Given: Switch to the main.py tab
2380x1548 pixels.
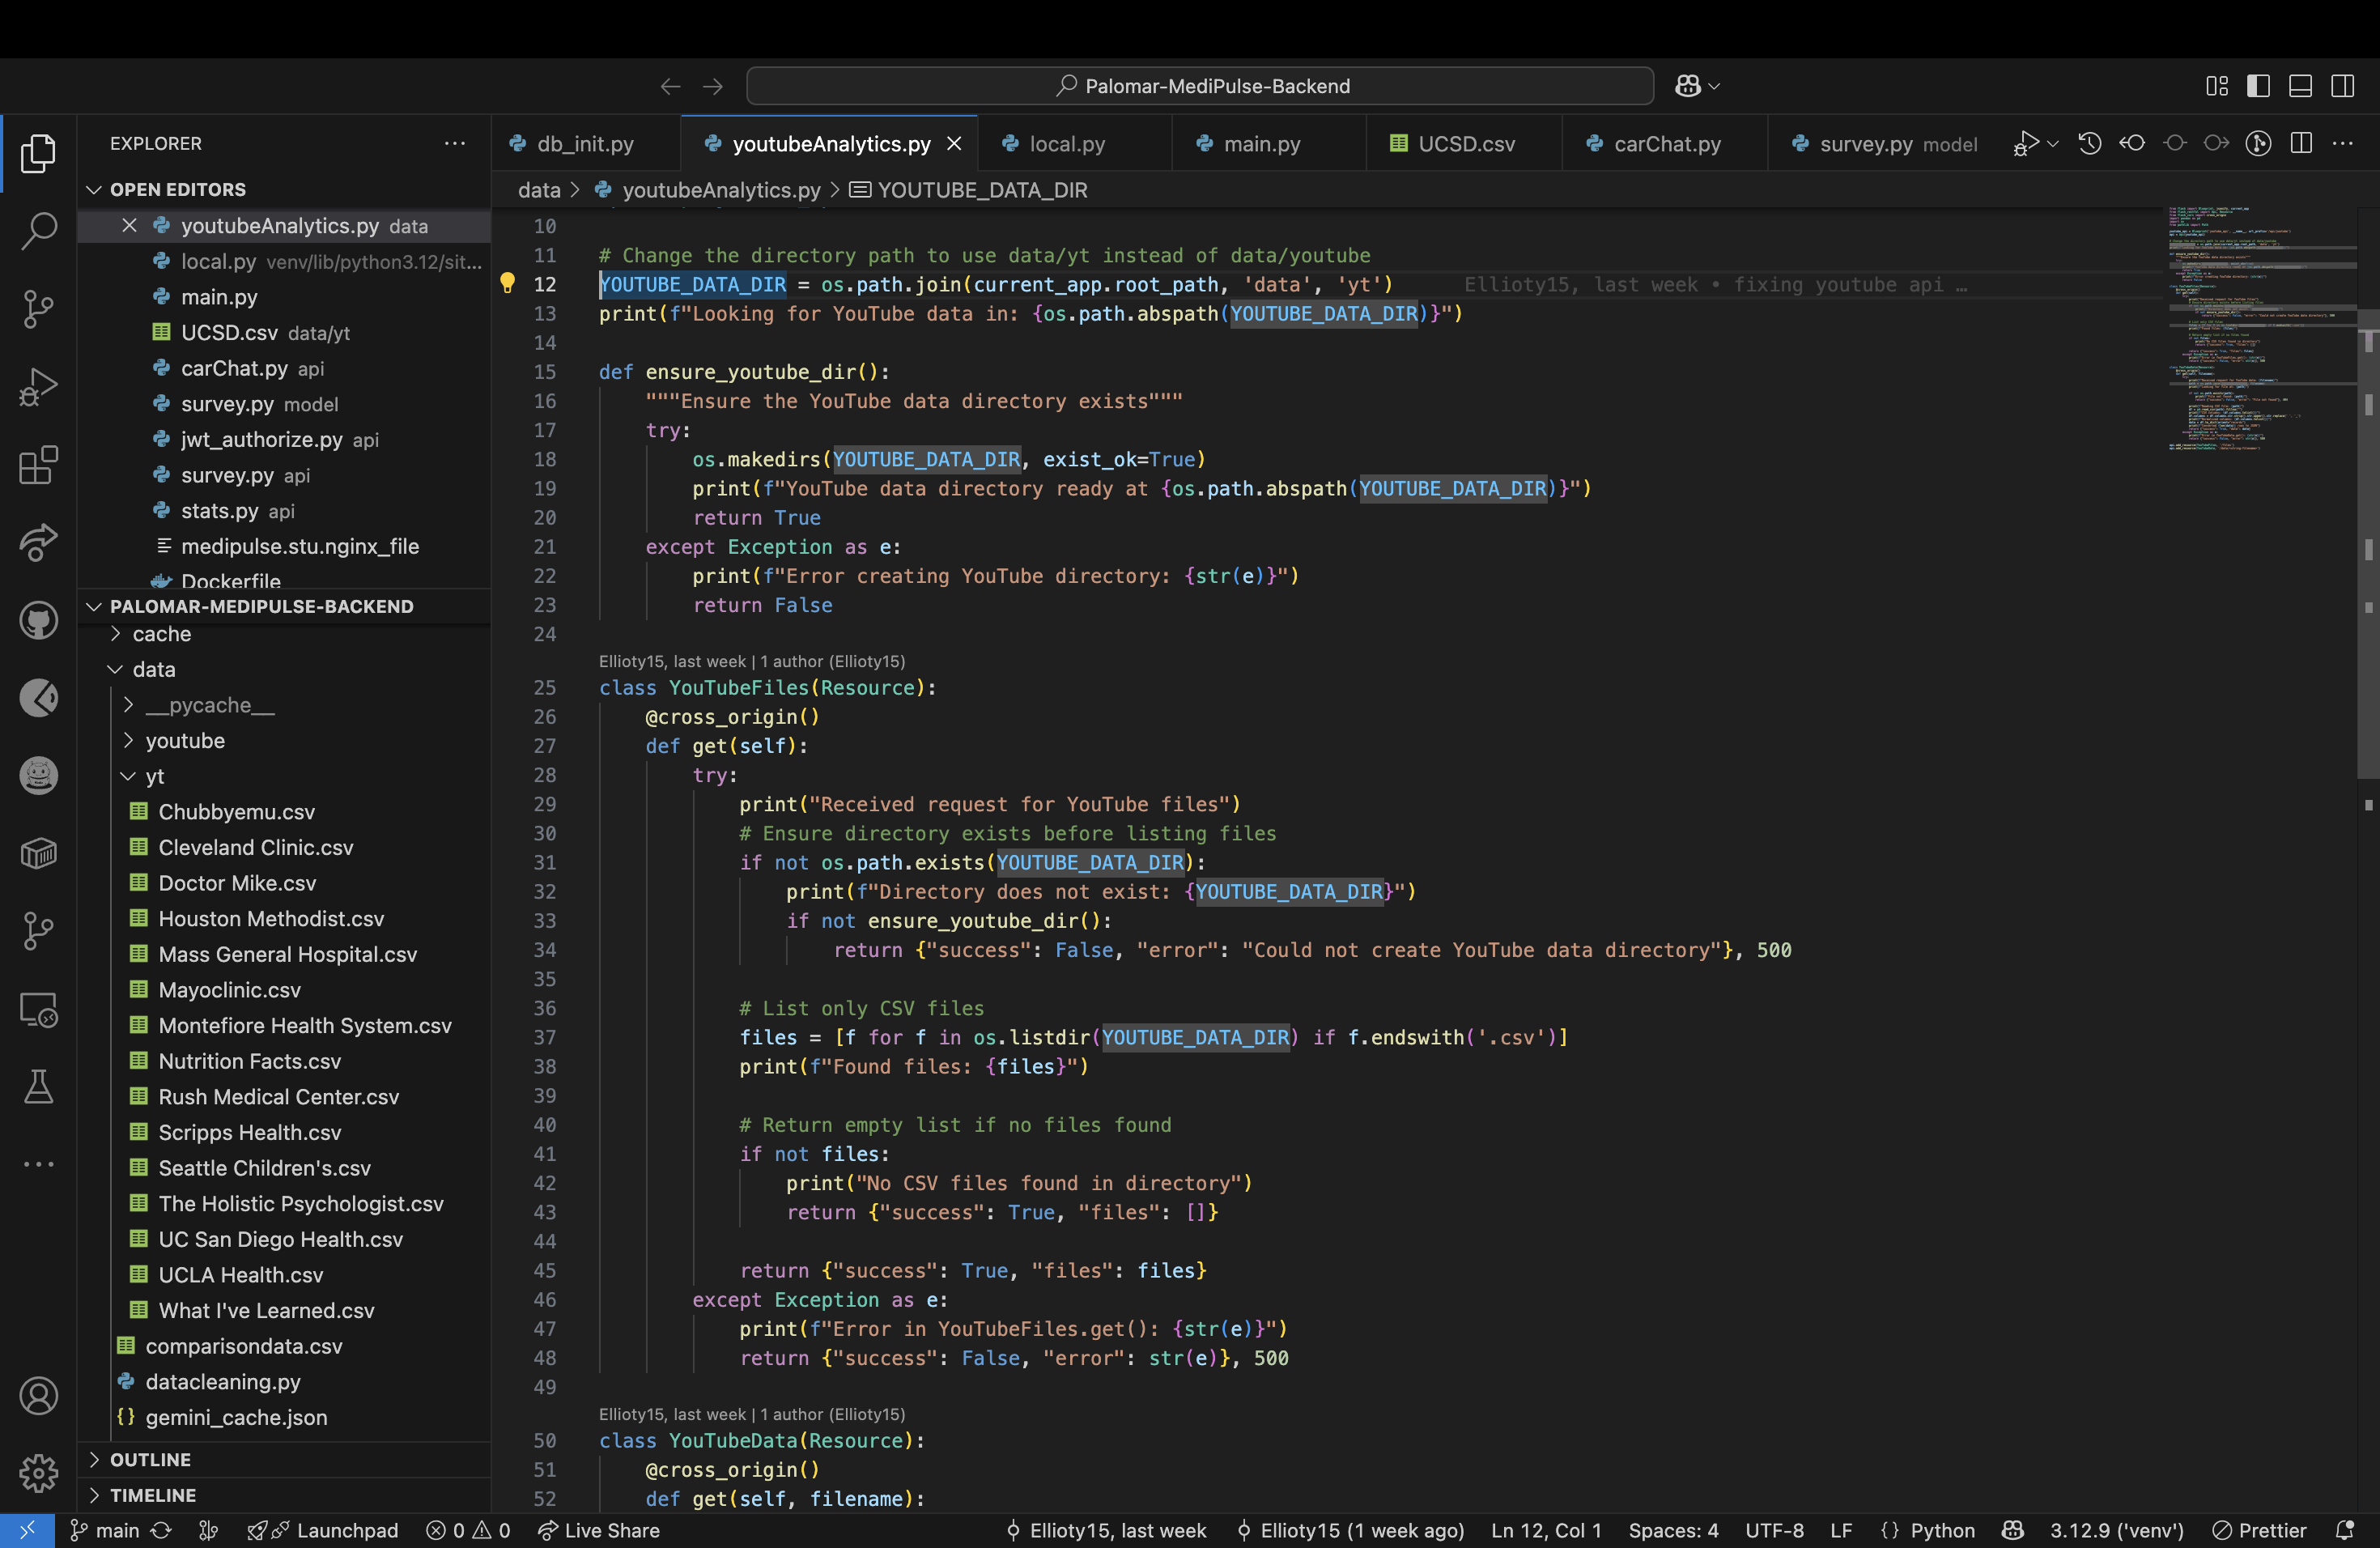Looking at the screenshot, I should tap(1261, 144).
